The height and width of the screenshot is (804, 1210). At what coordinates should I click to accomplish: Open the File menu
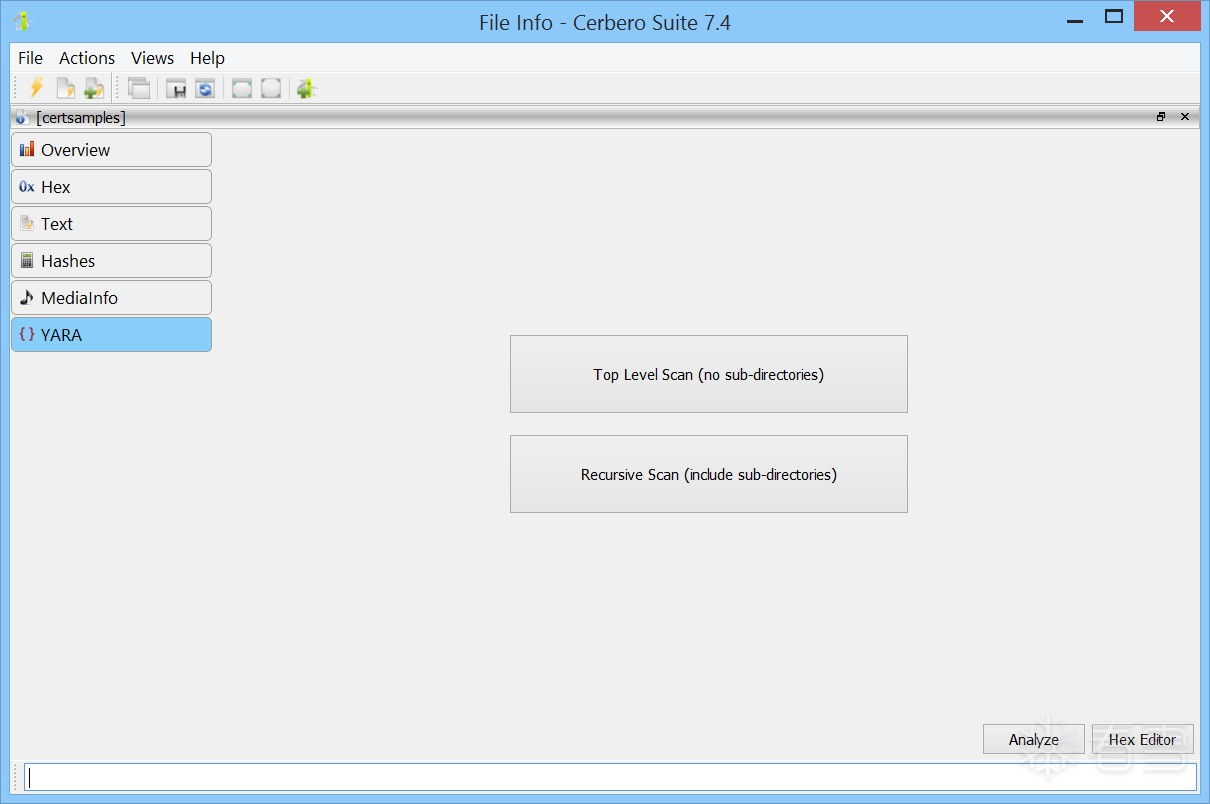[31, 58]
